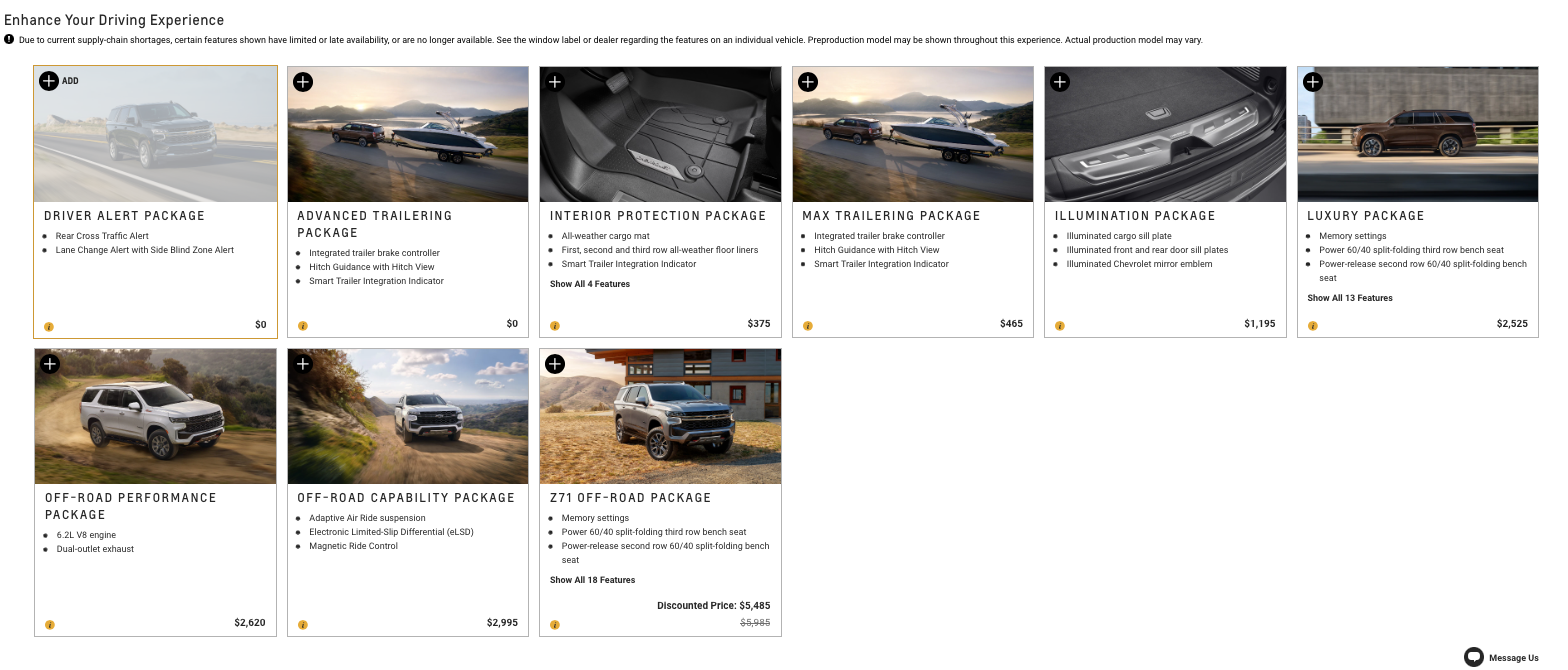Open info icon for Off-Road Capability Package
This screenshot has height=670, width=1568.
(303, 625)
